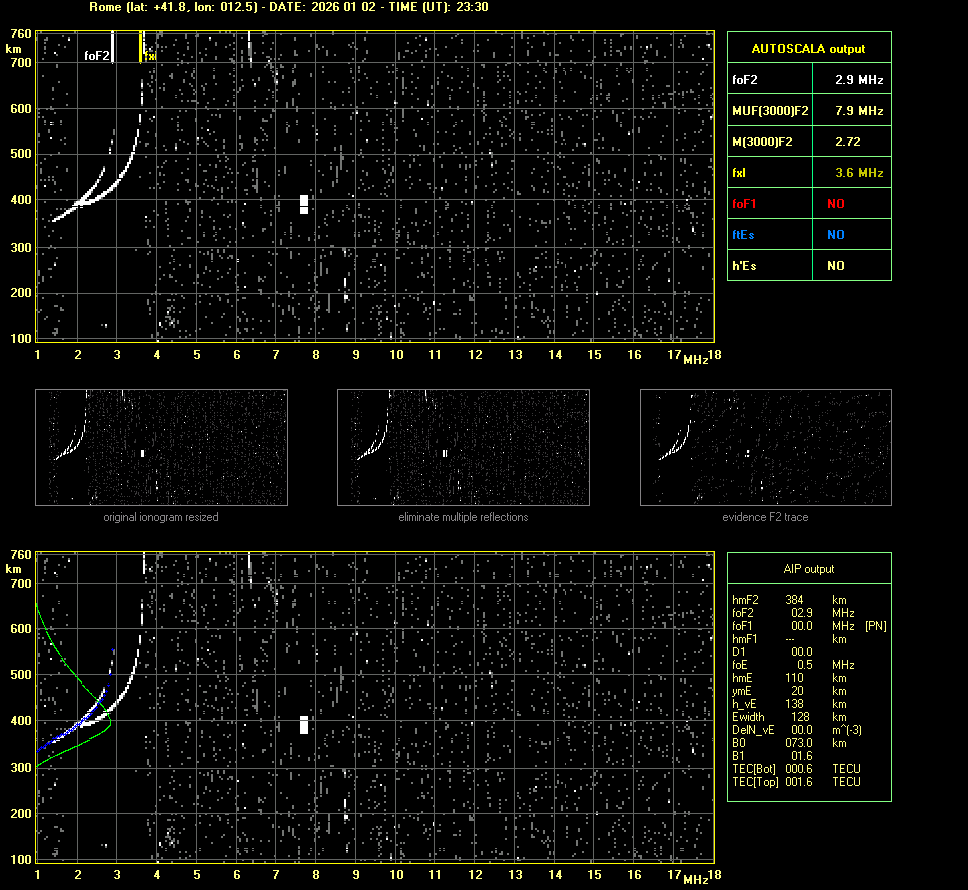Click the MUF(3000)F2 7.9 MHz value
The height and width of the screenshot is (890, 968).
coord(850,110)
